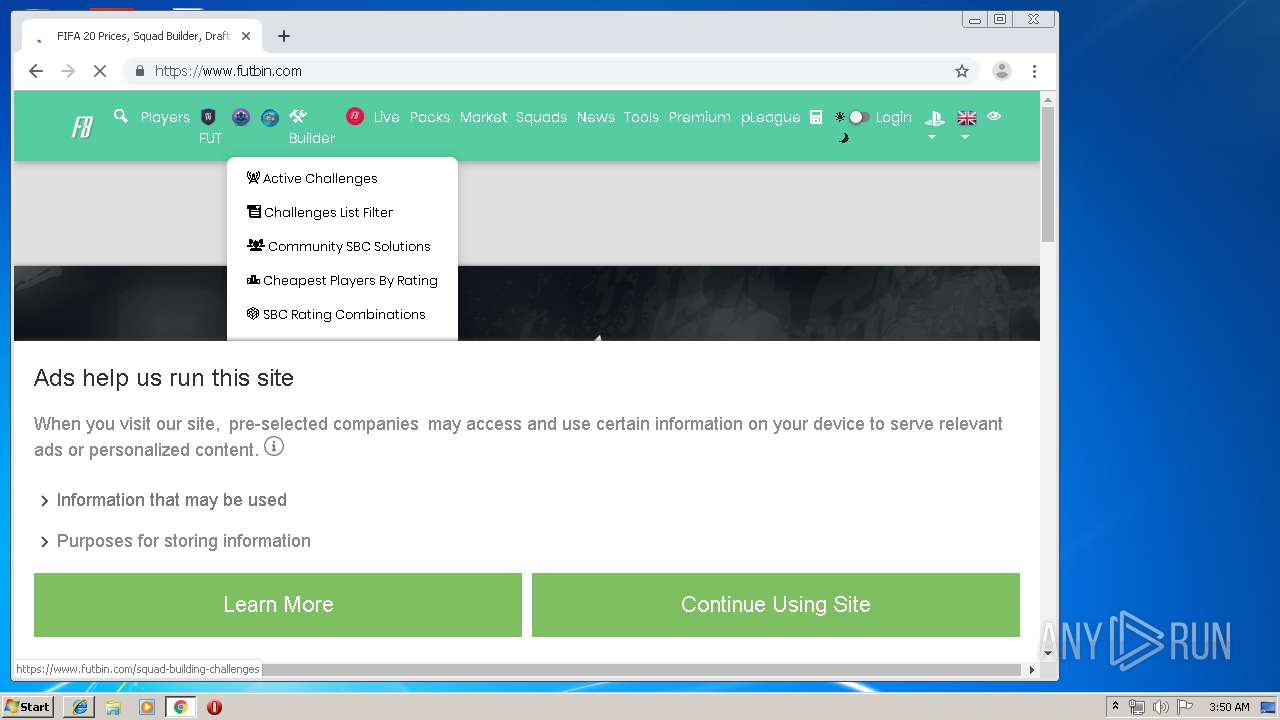Open media player from taskbar

[147, 707]
